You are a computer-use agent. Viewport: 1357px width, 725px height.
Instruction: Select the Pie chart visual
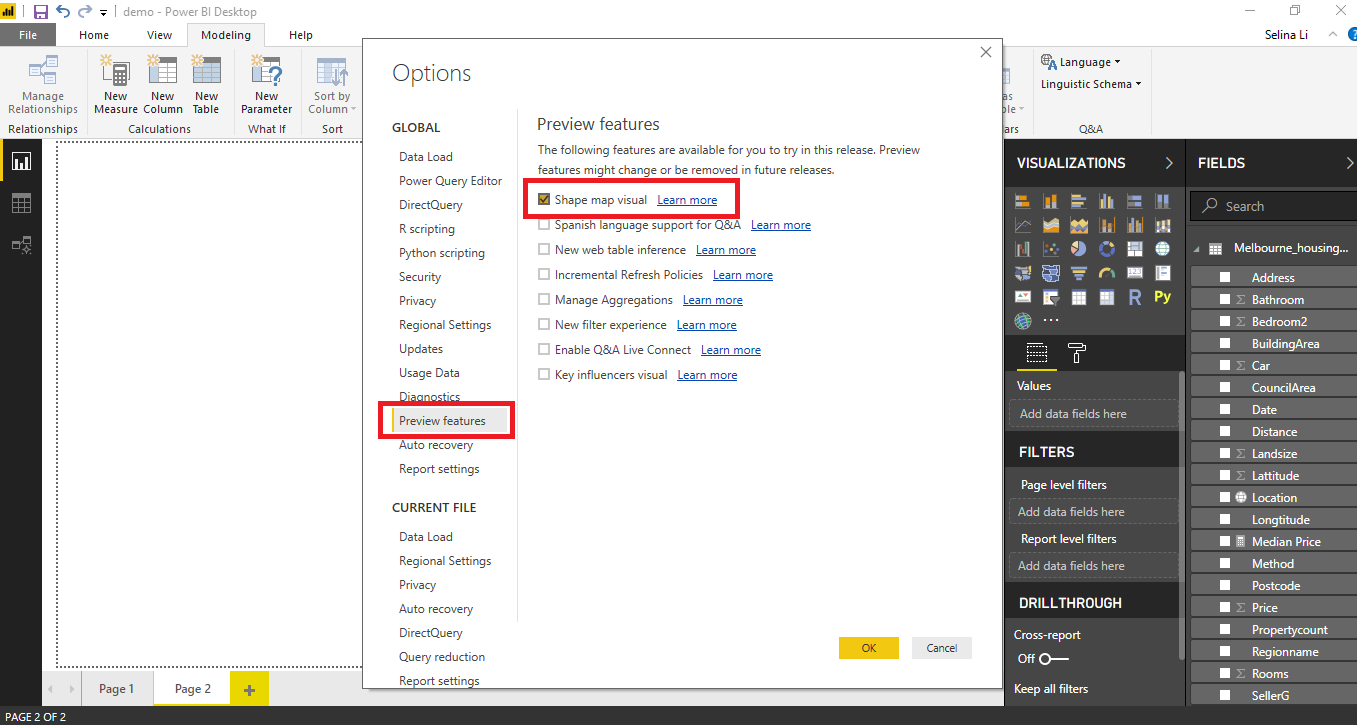coord(1079,248)
